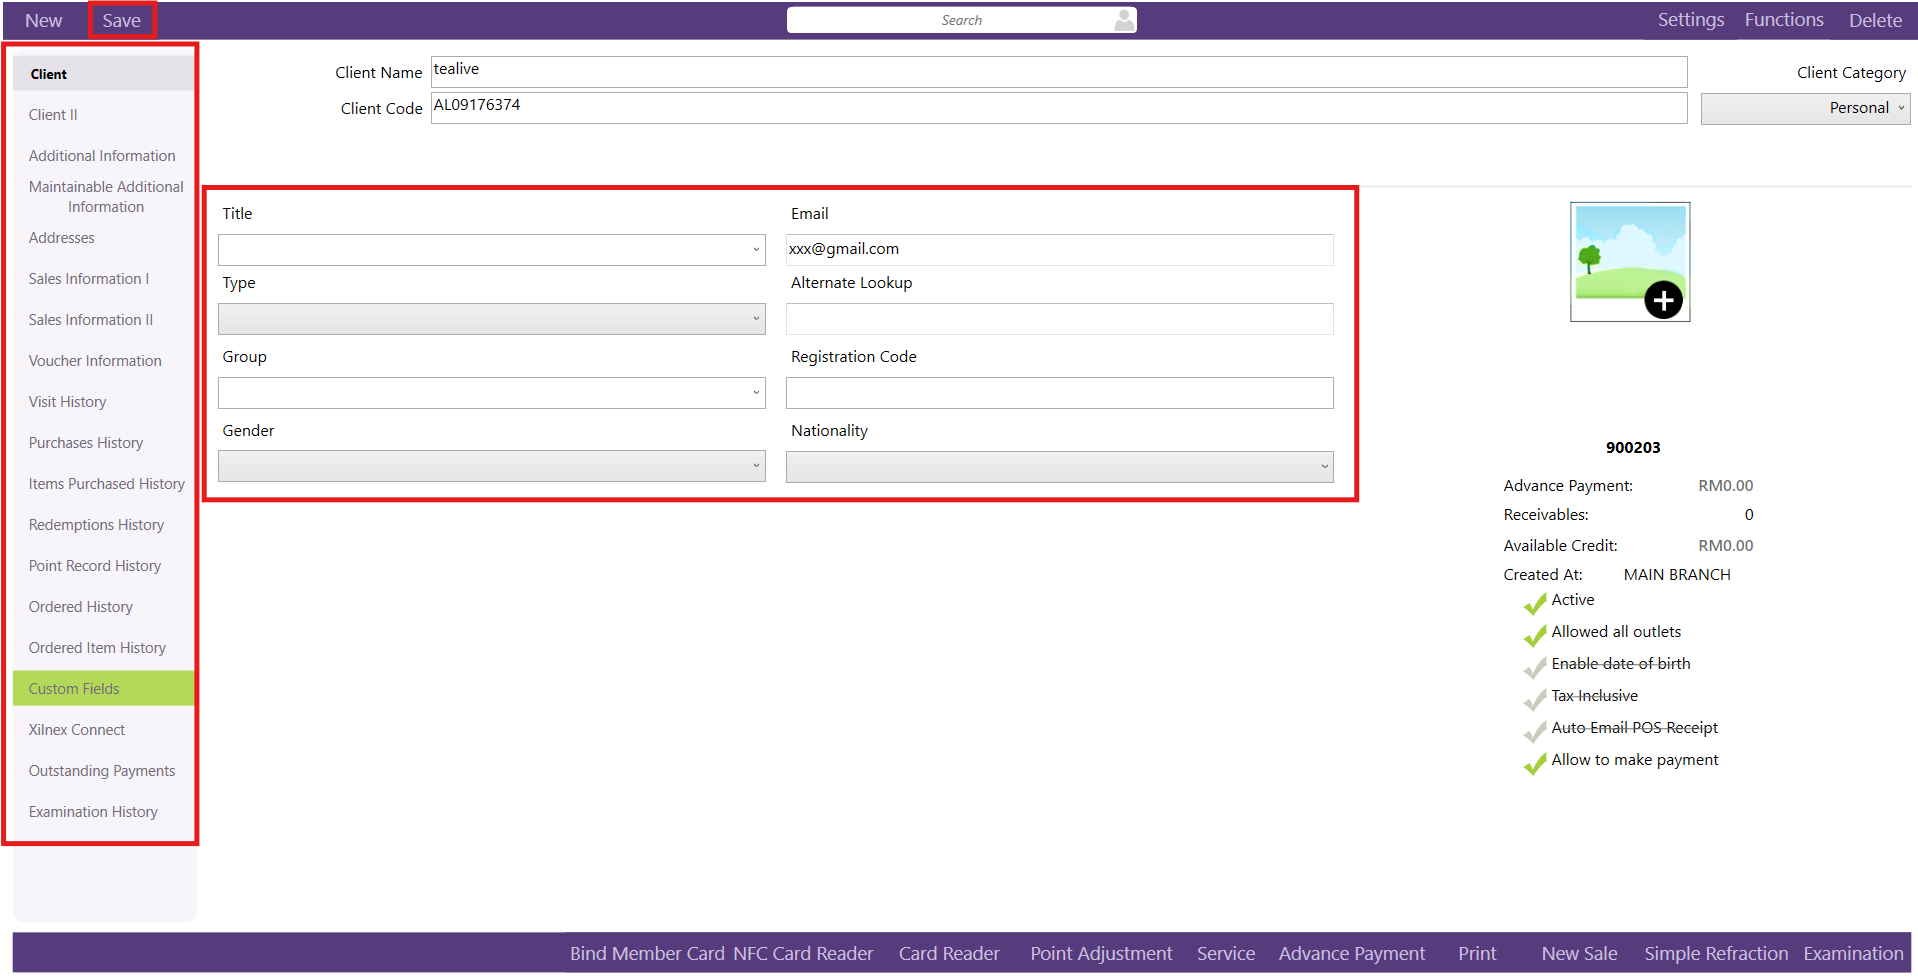The image size is (1918, 980).
Task: Open the Settings menu
Action: [1690, 20]
